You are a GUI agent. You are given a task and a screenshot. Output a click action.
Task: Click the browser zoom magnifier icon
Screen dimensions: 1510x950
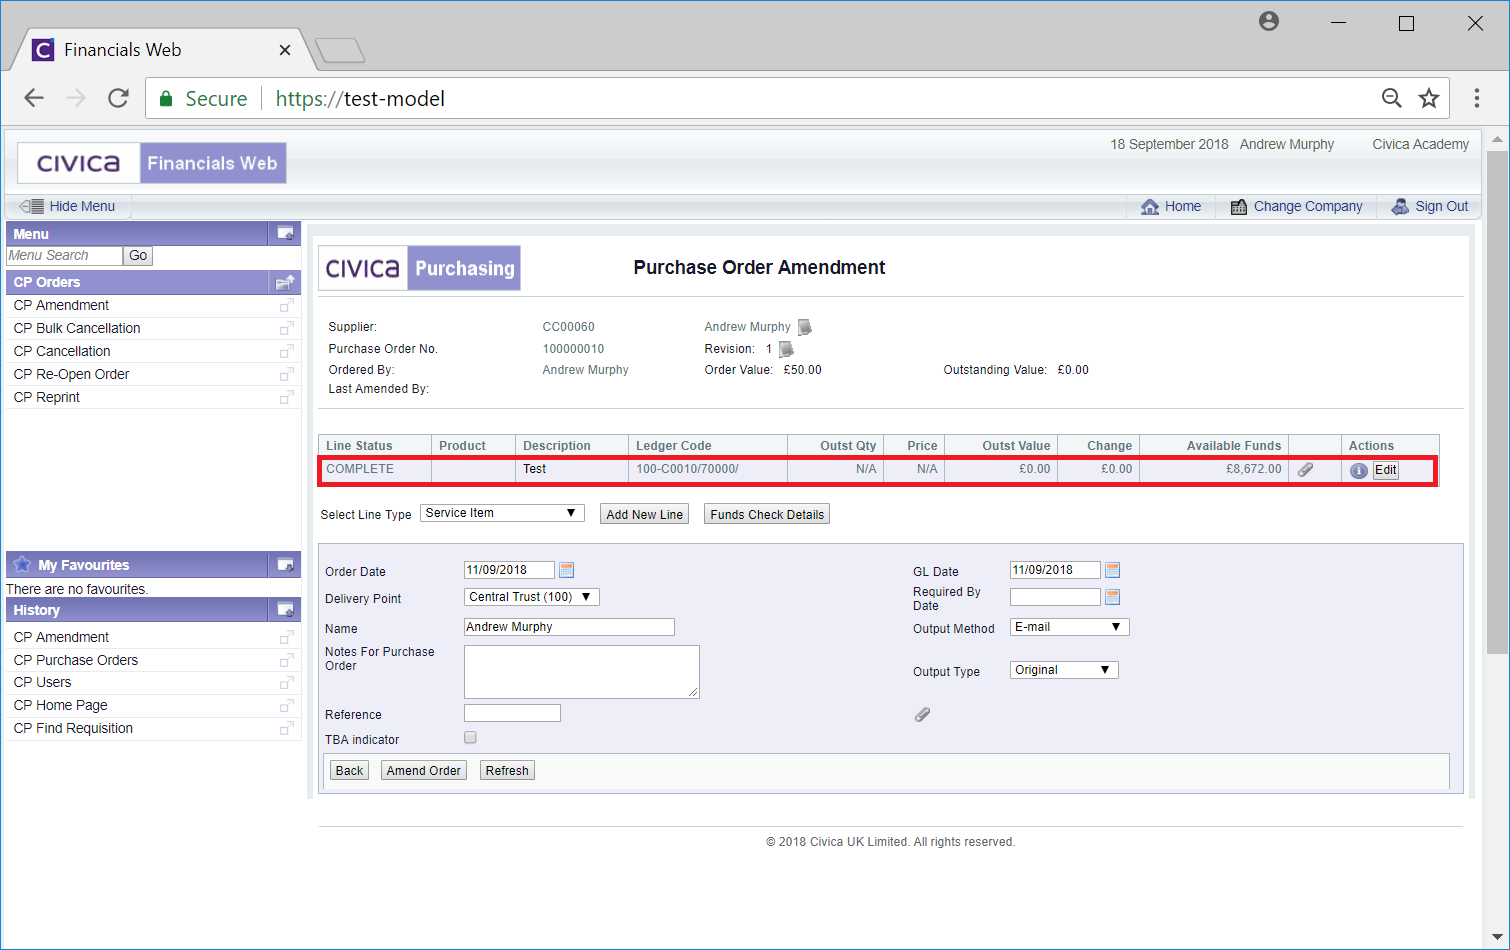[1391, 98]
